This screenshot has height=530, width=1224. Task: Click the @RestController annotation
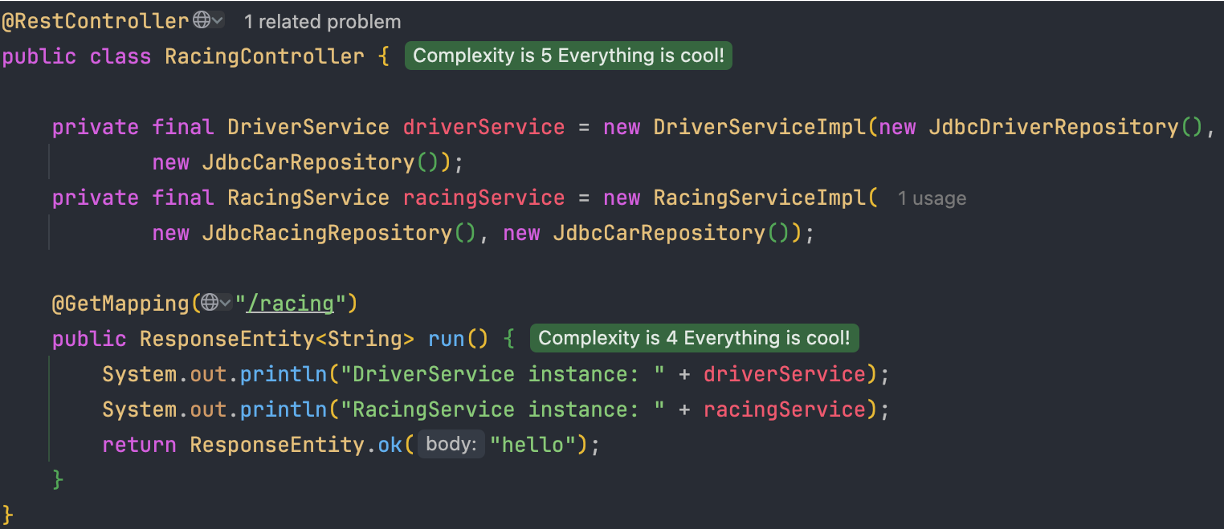(x=95, y=21)
